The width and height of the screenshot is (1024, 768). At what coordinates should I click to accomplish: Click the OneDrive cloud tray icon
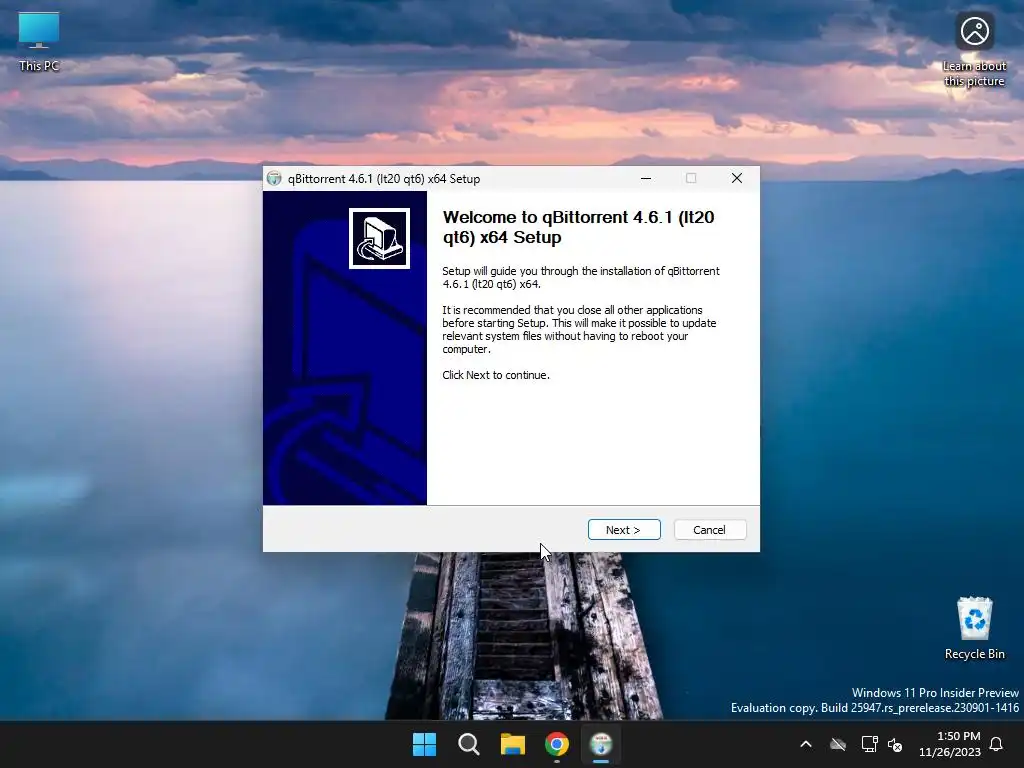[838, 744]
